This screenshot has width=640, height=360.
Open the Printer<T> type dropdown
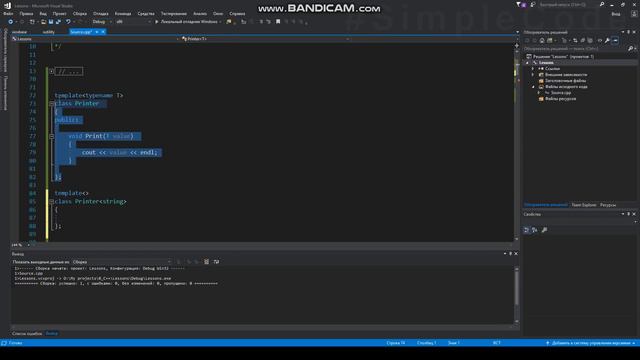pos(265,39)
